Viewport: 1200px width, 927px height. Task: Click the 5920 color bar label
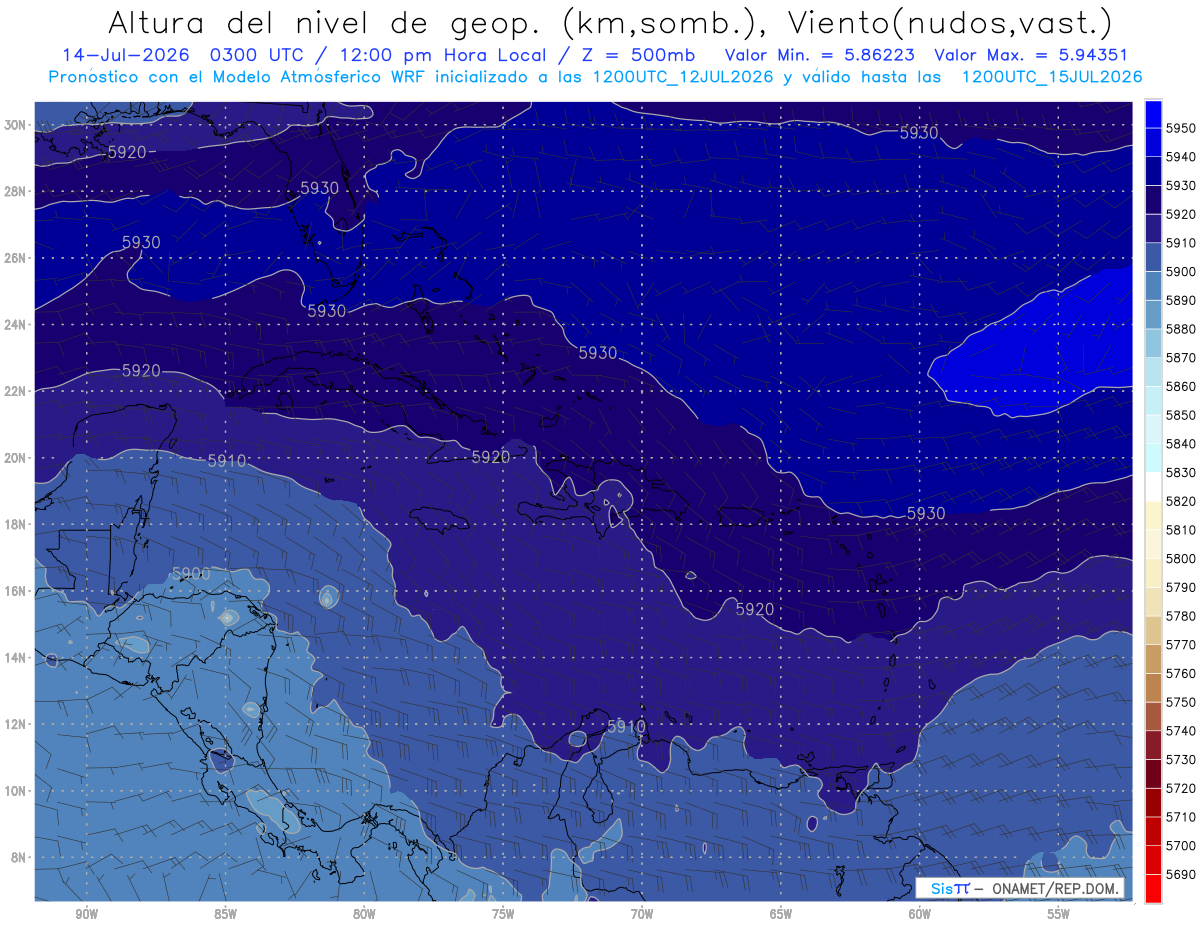click(x=1181, y=214)
